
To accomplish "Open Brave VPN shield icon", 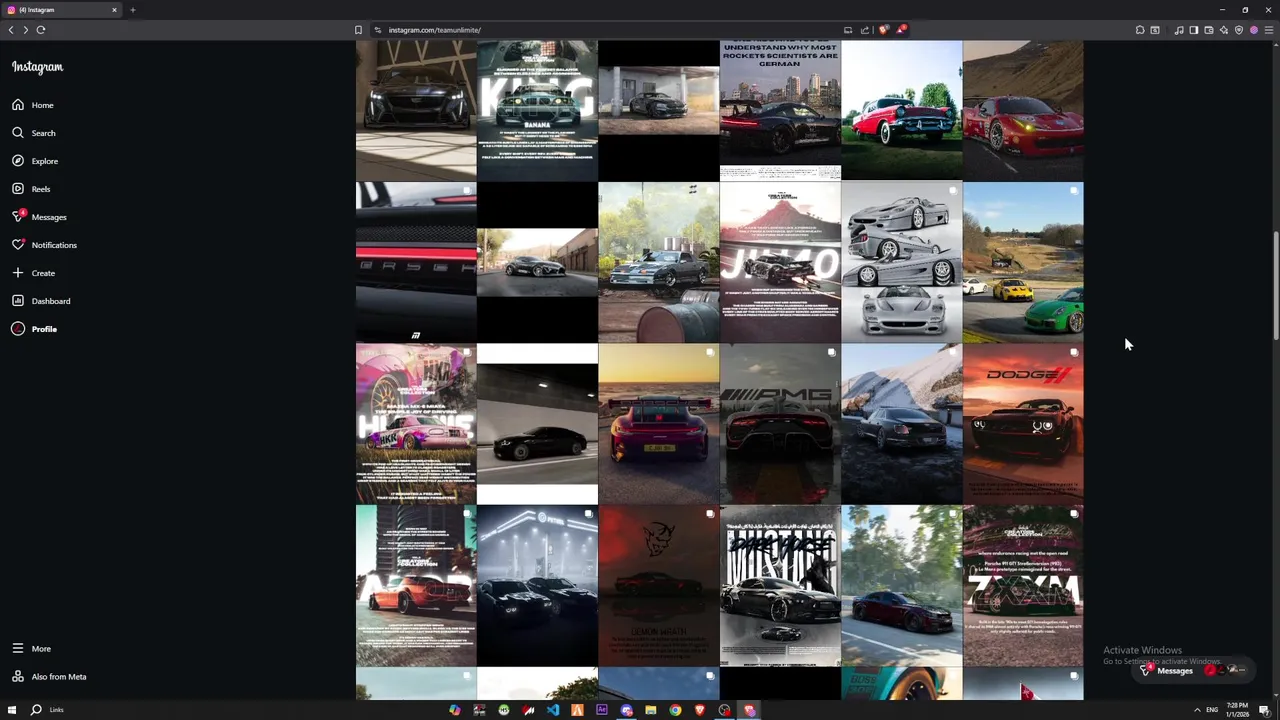I will click(1239, 30).
